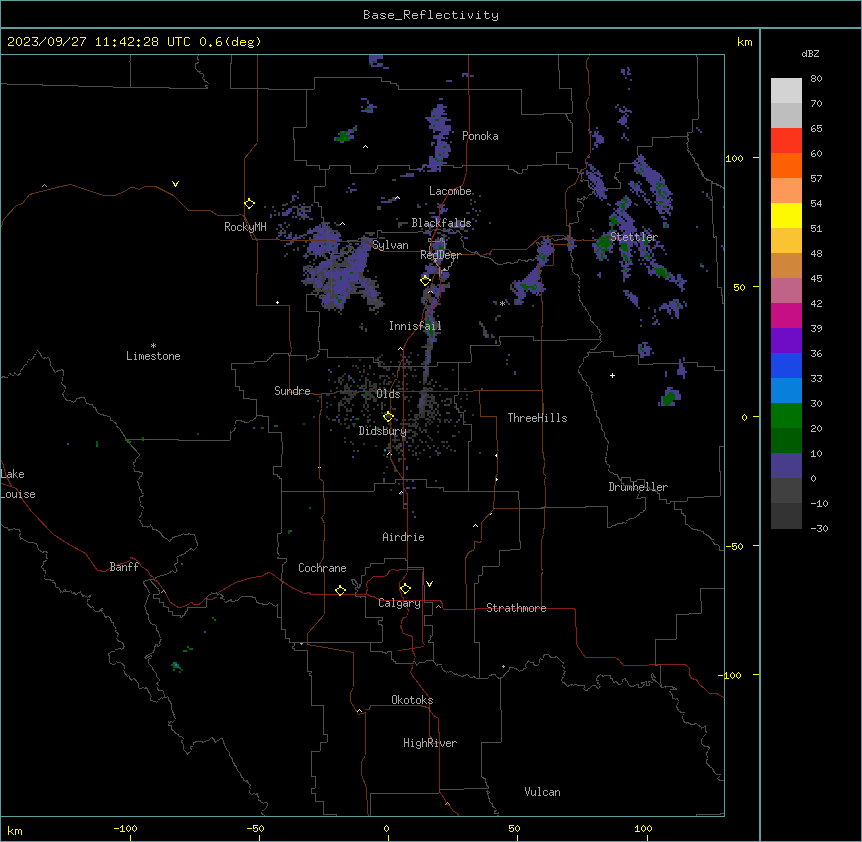Pick the yellow 51-54 dBZ legend swatch
Image resolution: width=862 pixels, height=842 pixels.
coord(786,215)
